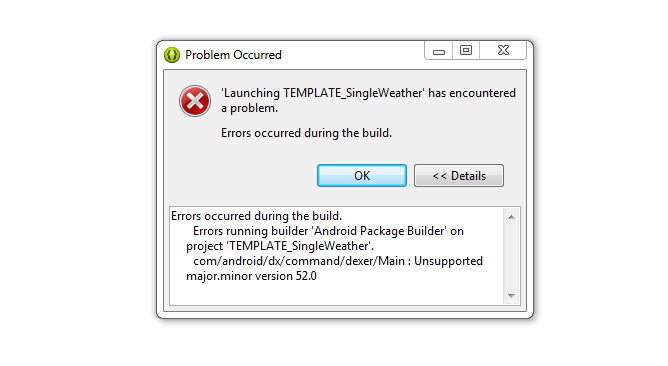Confirm the error with the OK button

tap(362, 176)
